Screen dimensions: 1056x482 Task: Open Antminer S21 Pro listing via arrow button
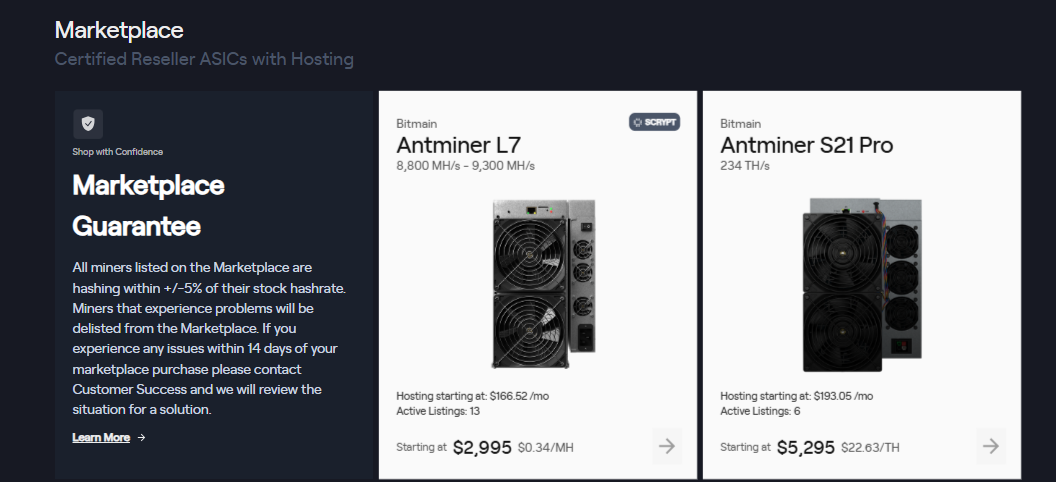click(991, 446)
